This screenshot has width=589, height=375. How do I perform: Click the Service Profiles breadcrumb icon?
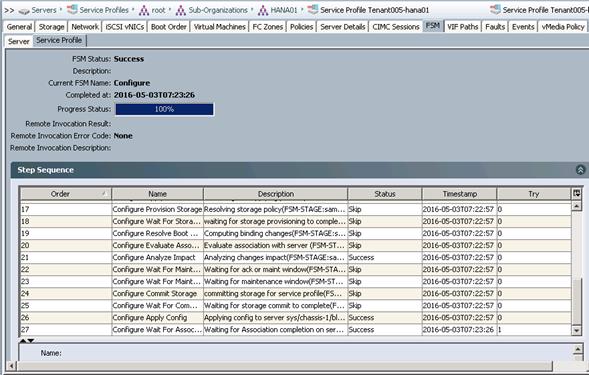[x=72, y=10]
